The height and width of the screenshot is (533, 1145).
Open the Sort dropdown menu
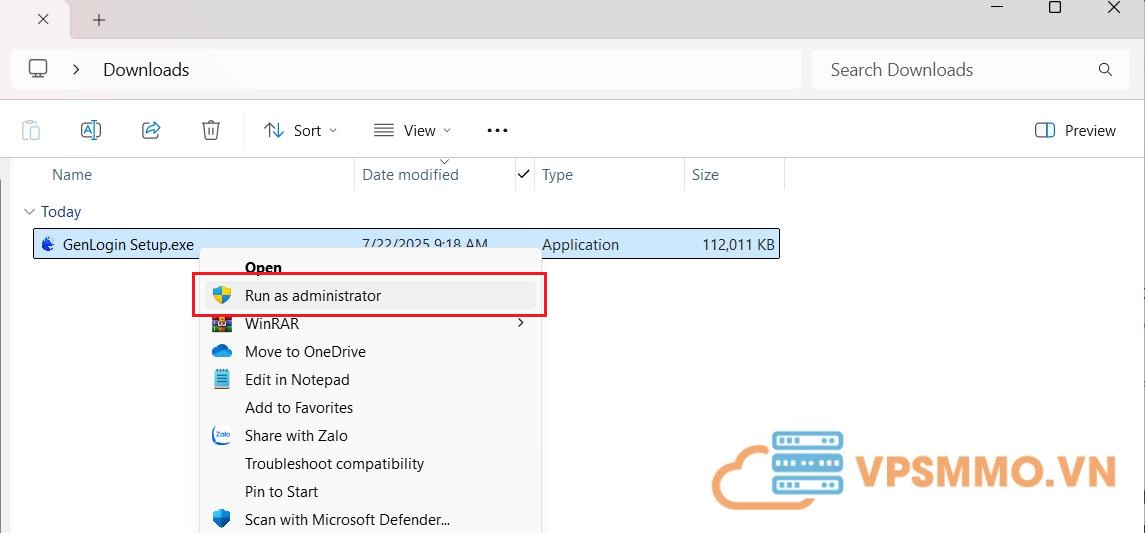point(300,130)
